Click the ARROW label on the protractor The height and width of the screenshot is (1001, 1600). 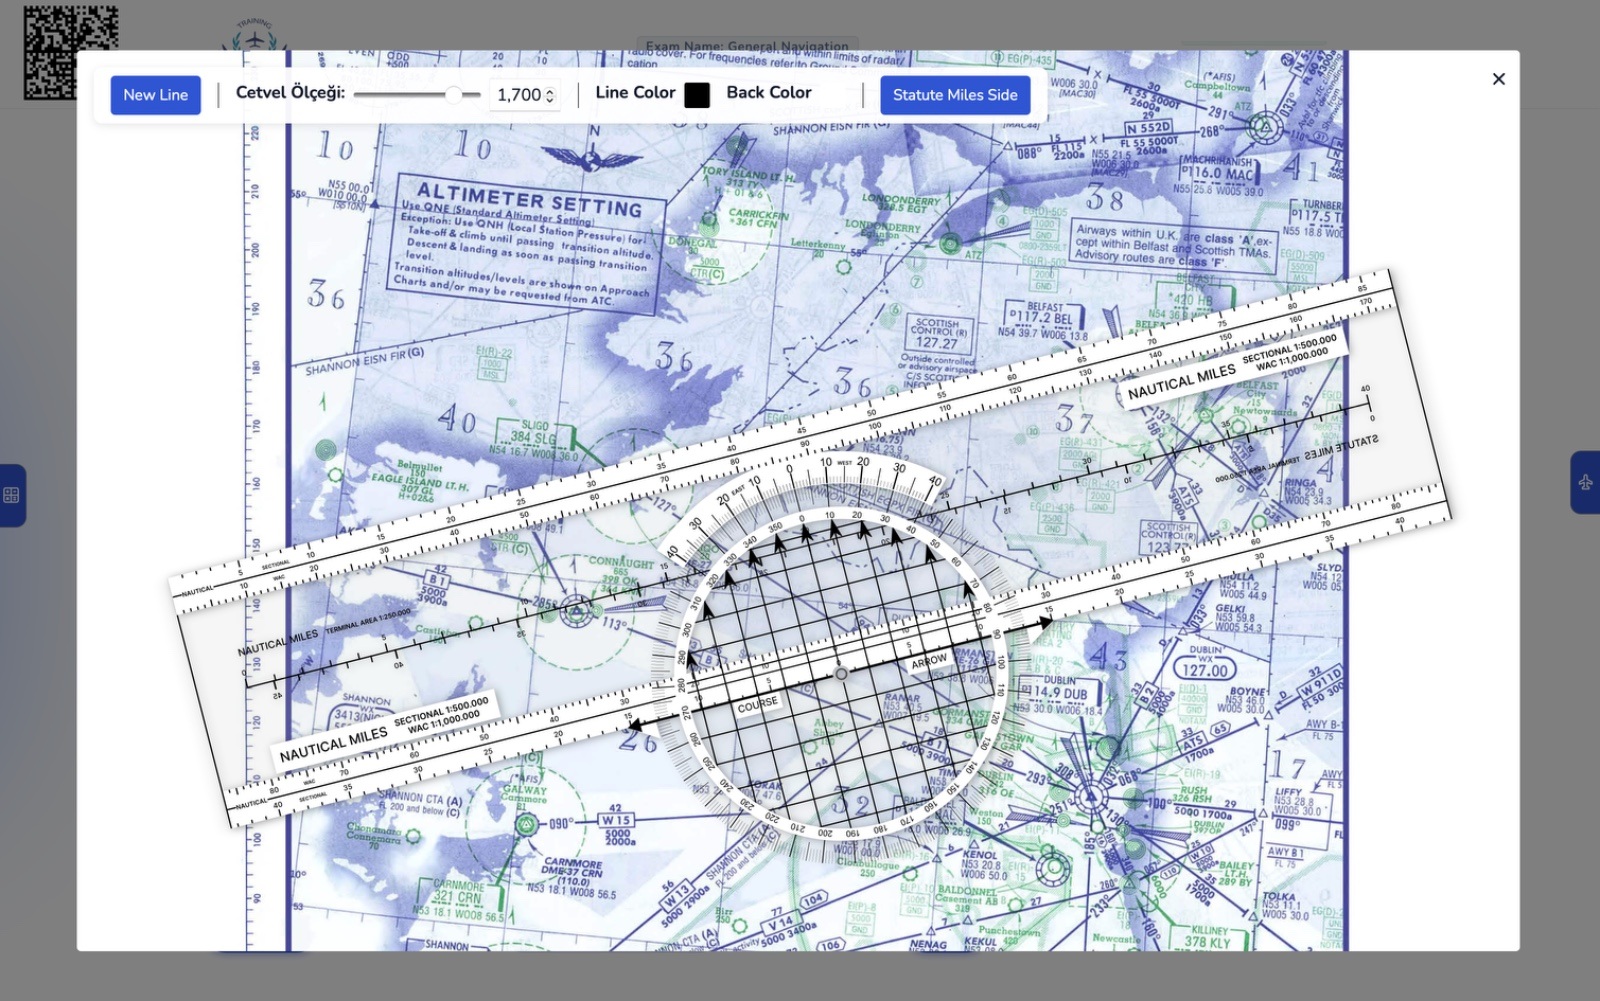928,662
